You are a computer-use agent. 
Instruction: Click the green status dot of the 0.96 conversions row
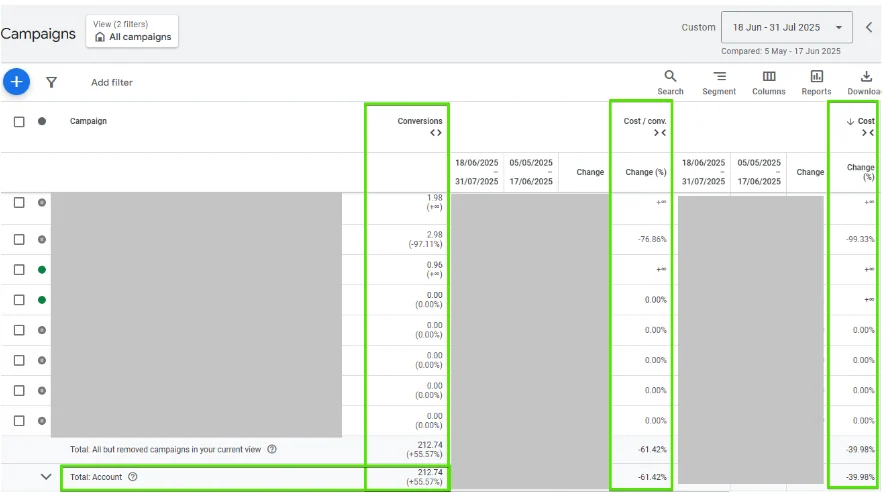click(x=42, y=270)
